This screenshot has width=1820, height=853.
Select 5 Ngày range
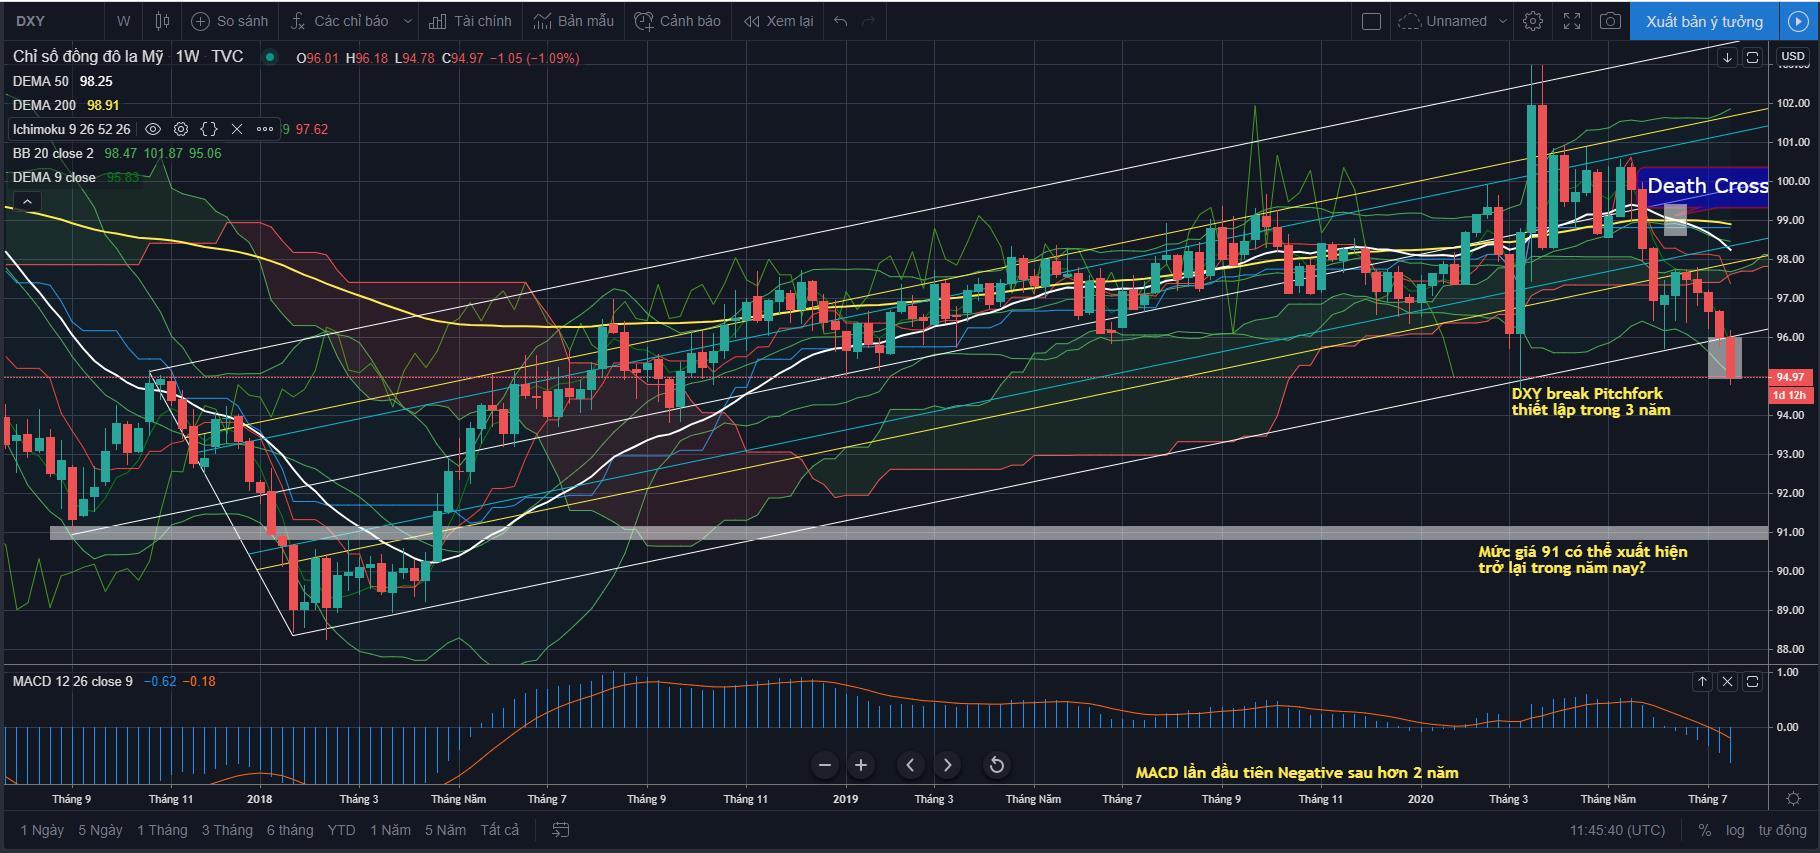100,830
